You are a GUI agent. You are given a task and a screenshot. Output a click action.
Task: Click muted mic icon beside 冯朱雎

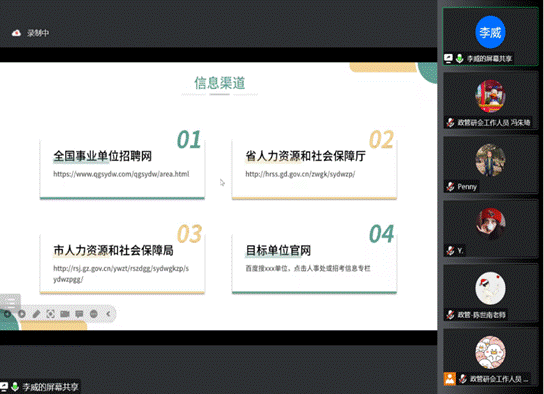(450, 122)
